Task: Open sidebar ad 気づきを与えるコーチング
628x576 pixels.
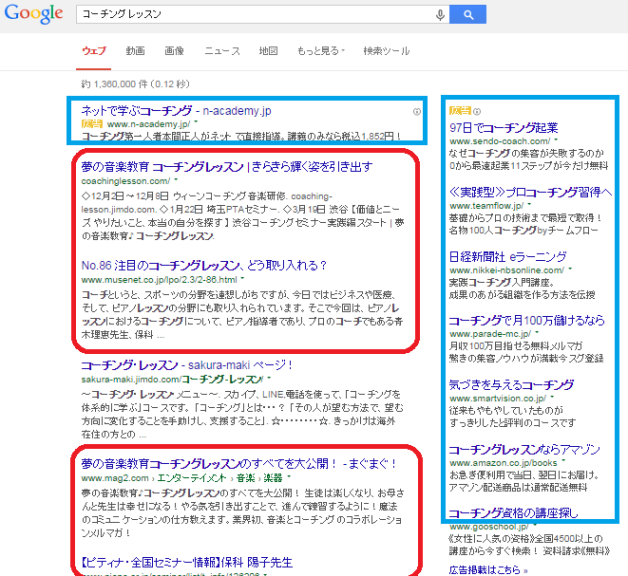Action: click(x=511, y=385)
